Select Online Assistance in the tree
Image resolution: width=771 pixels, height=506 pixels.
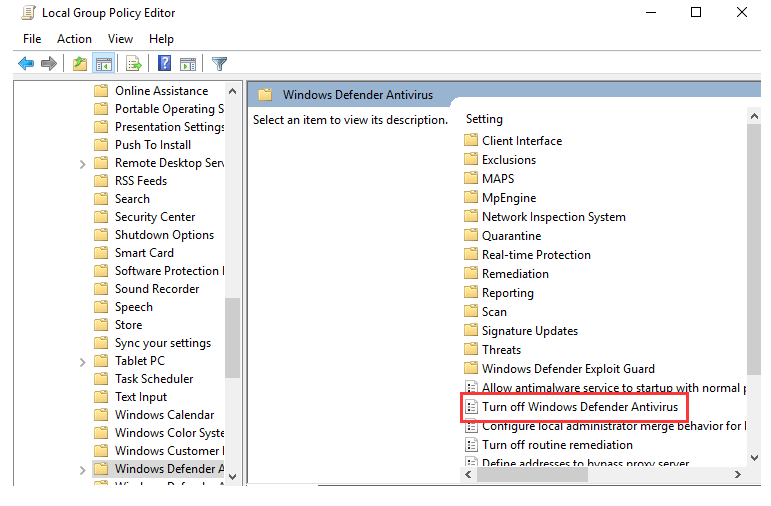coord(161,91)
